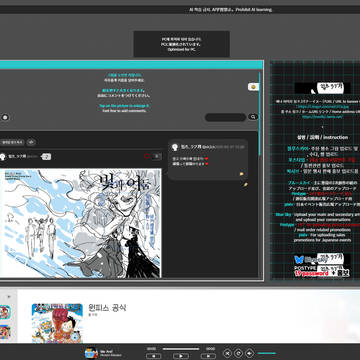Click the dark search input field
Screen dimensions: 360x360
225,117
